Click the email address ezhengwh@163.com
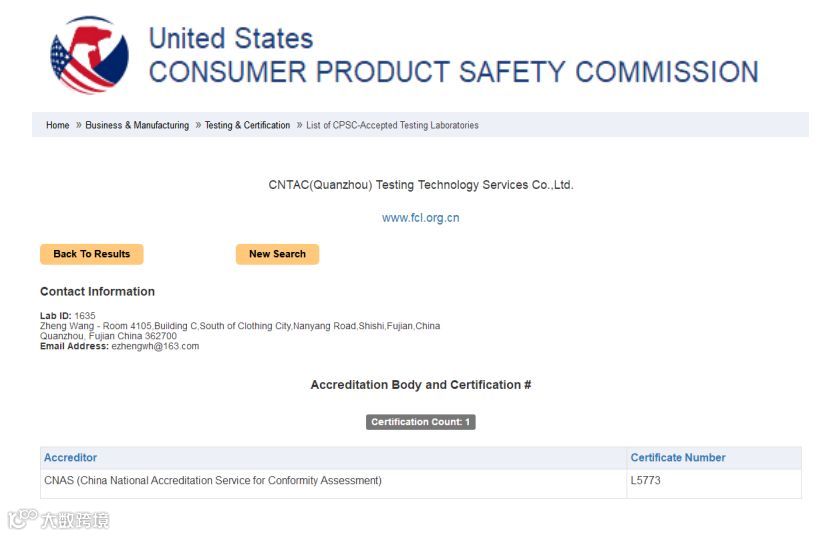 (155, 346)
